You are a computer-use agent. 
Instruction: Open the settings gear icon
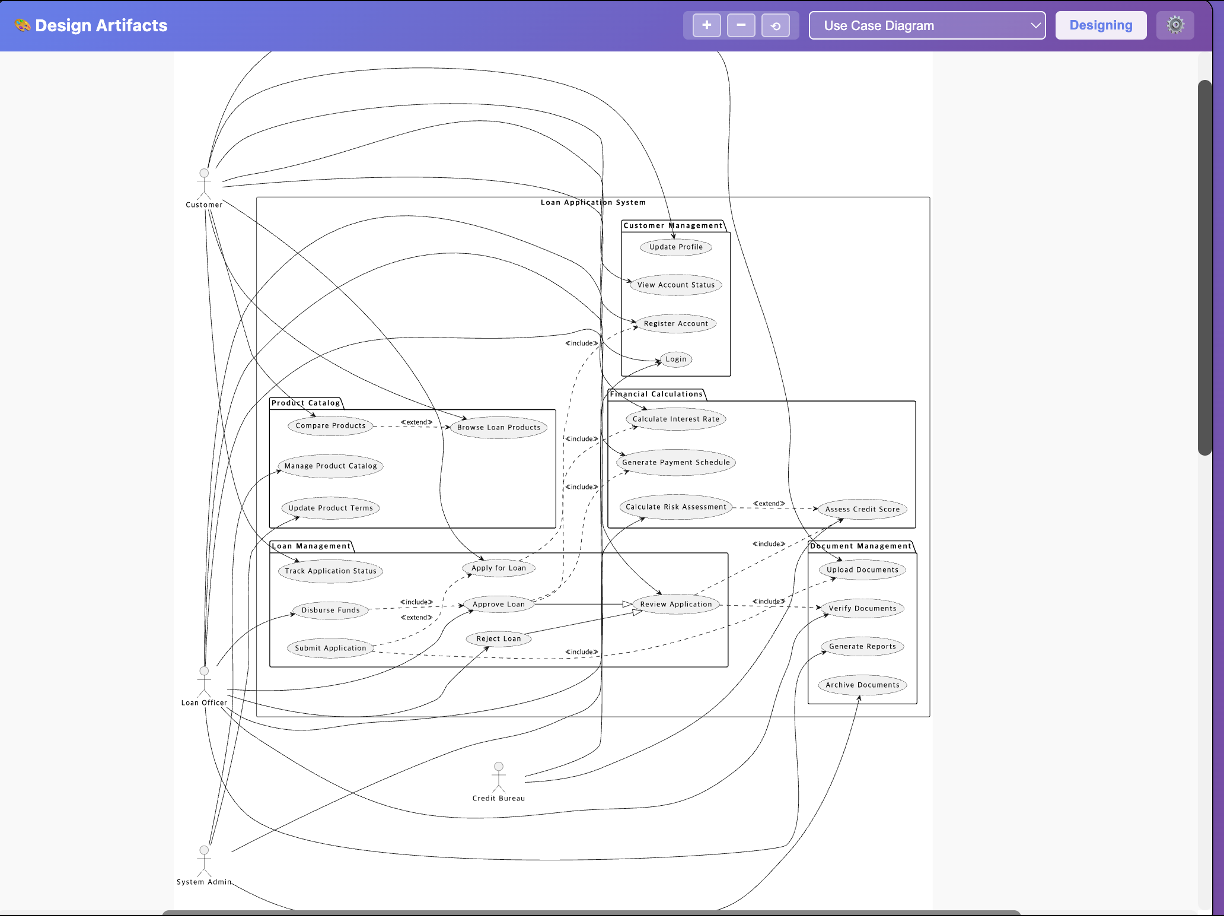[x=1175, y=26]
